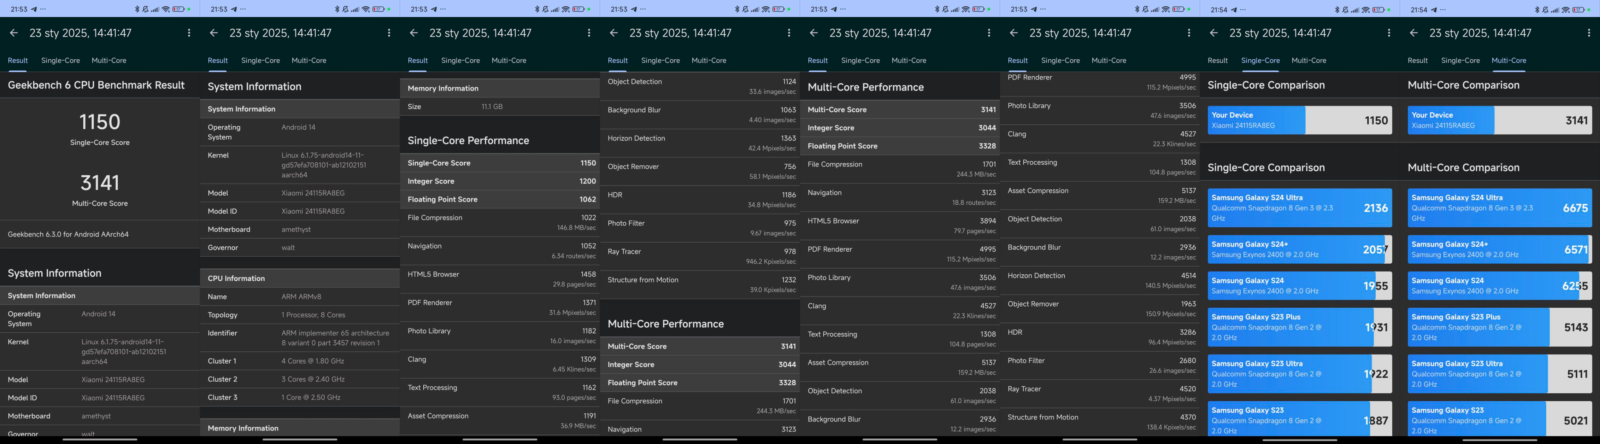Viewport: 1600px width, 444px height.
Task: Select the Samsung Galaxy S24+ entry scoring 6571
Action: click(x=1500, y=249)
